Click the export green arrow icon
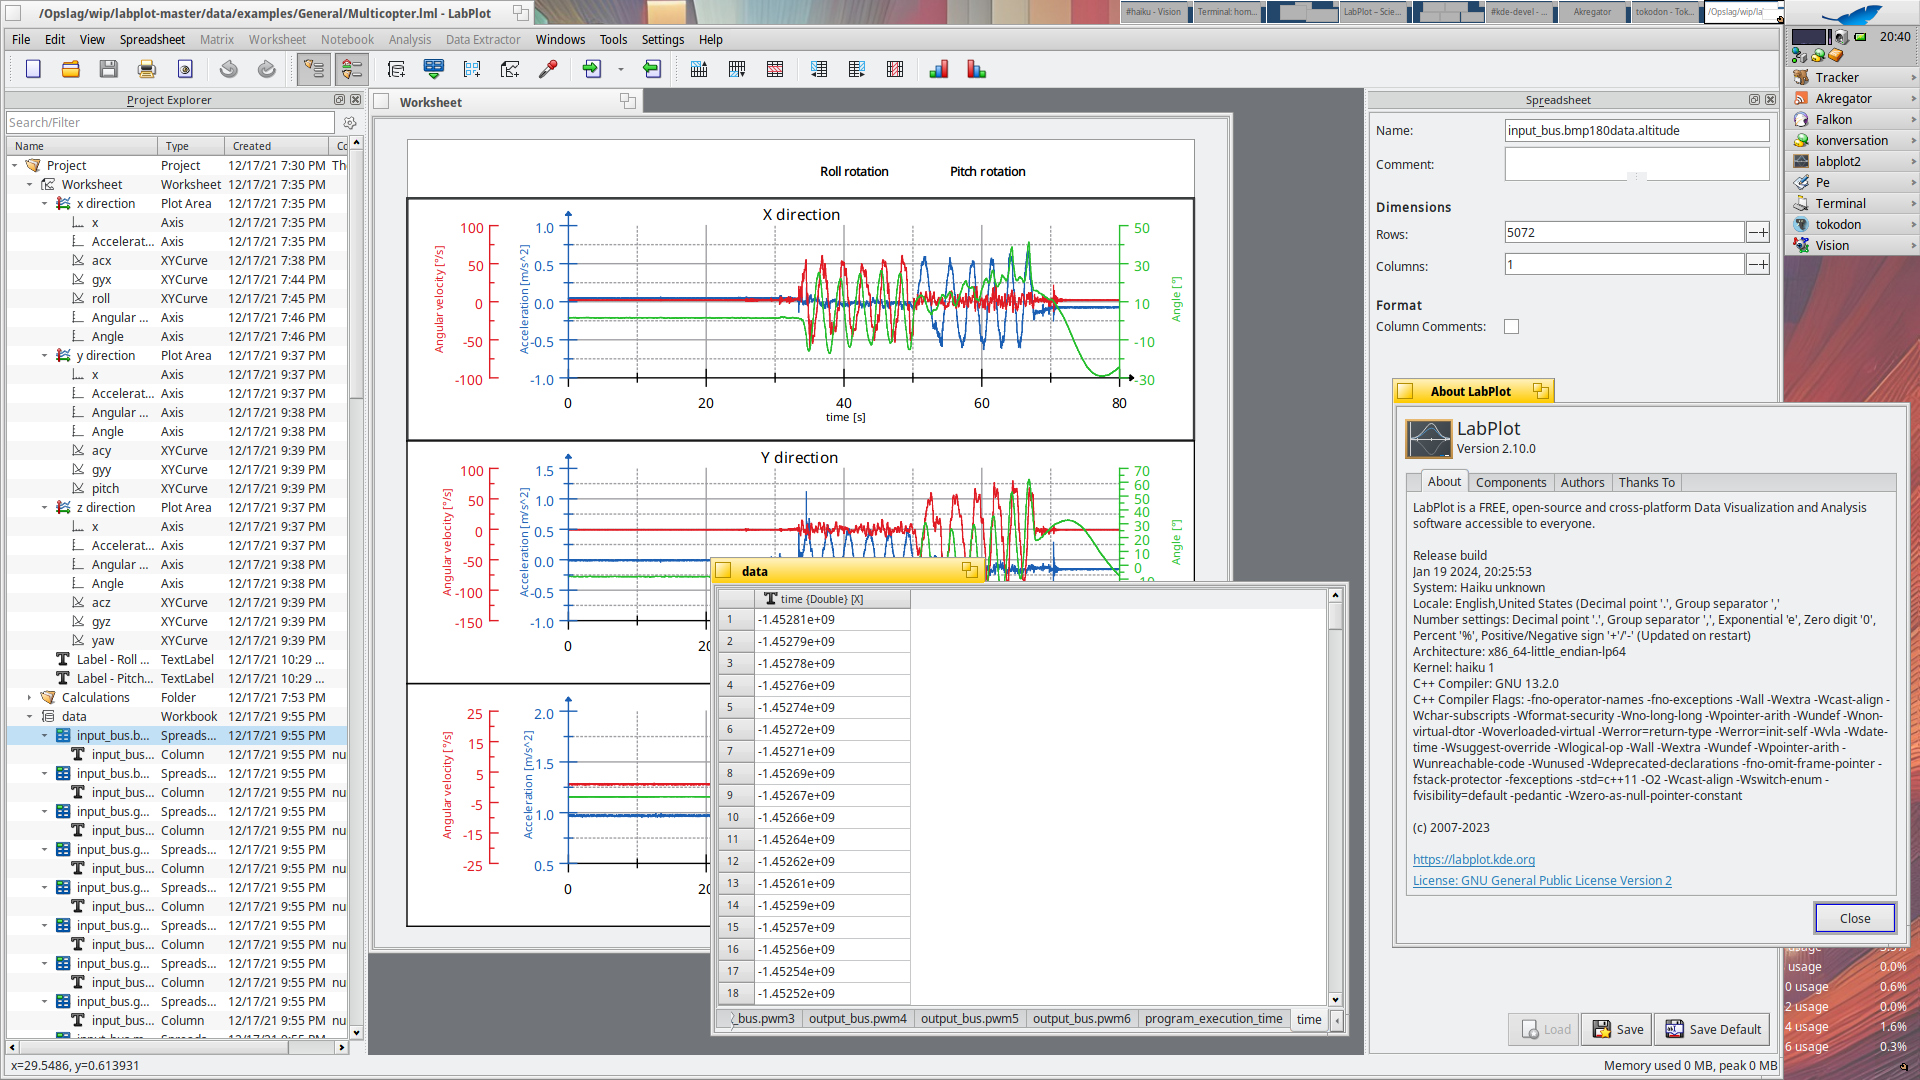Image resolution: width=1920 pixels, height=1080 pixels. click(652, 69)
